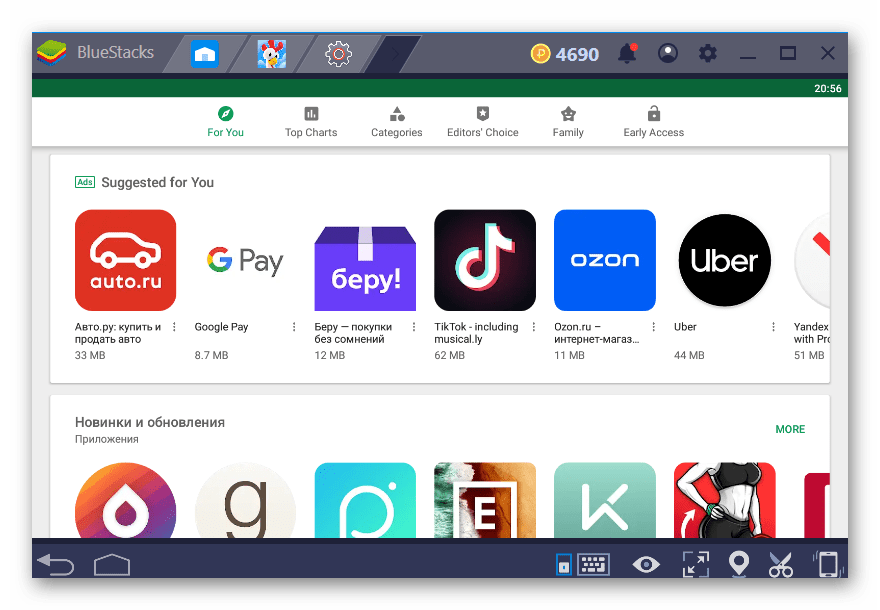Open the BlueStacks home tab

pos(204,54)
